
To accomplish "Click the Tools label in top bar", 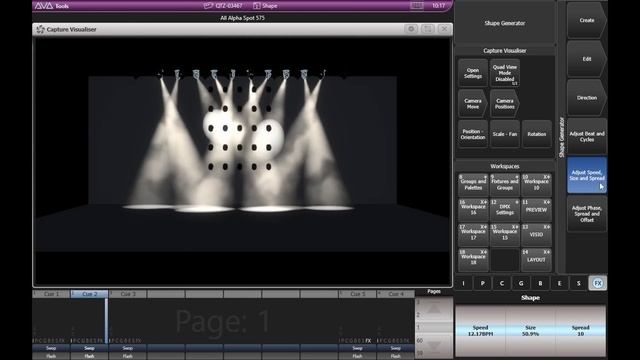I will point(62,6).
